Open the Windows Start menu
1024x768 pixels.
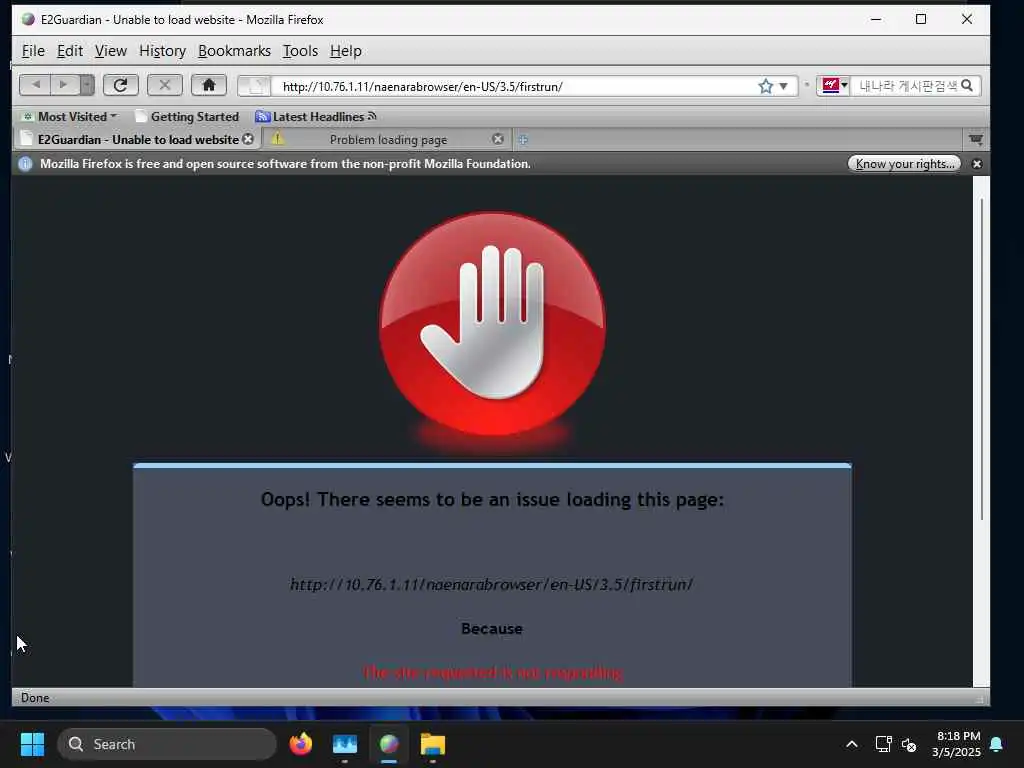32,744
